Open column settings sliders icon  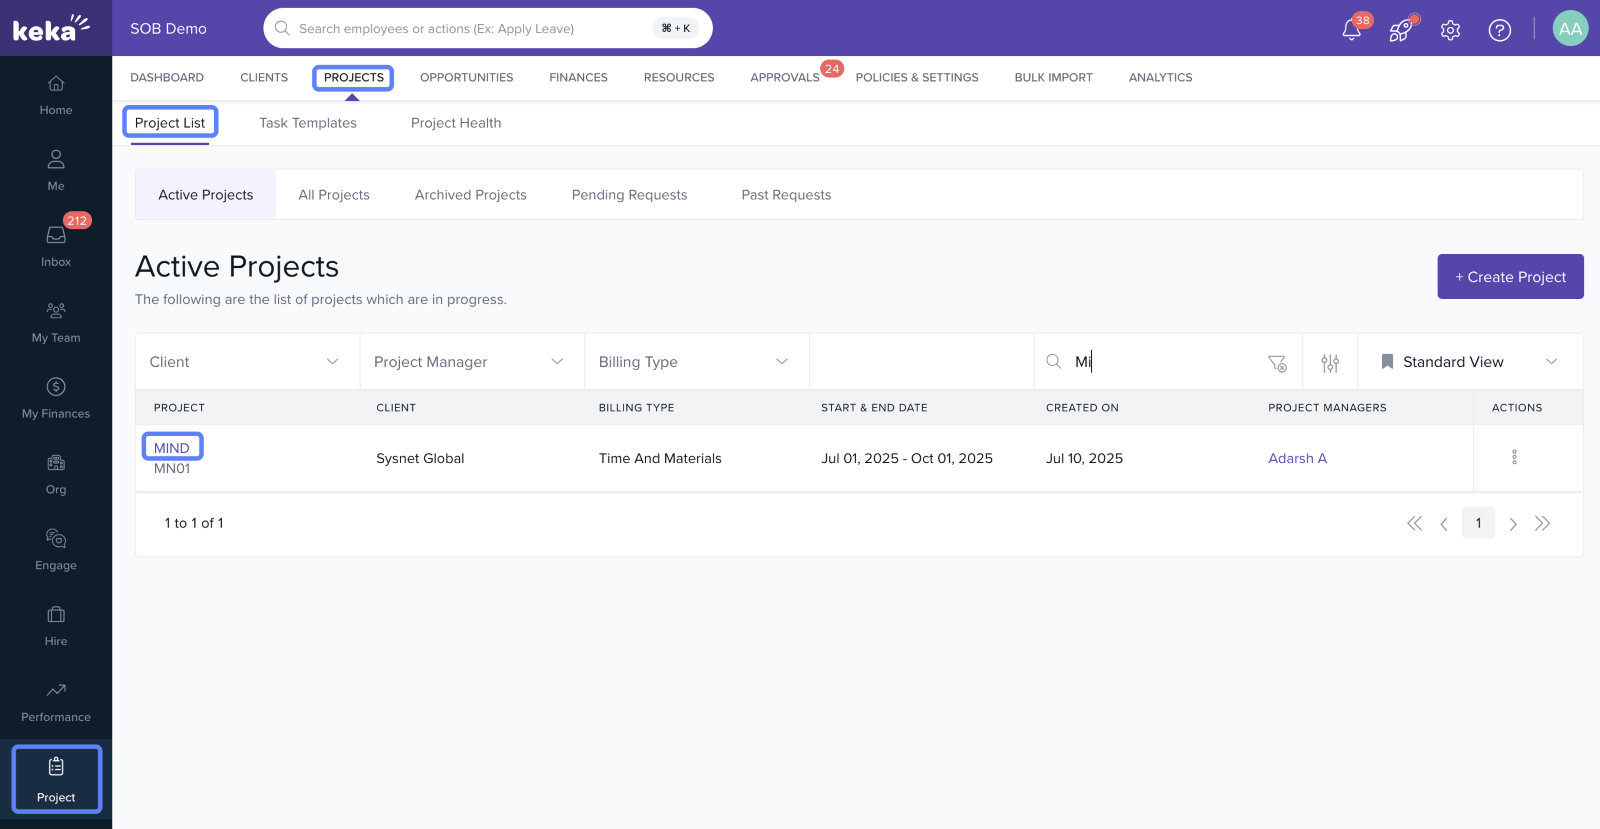[x=1330, y=363]
